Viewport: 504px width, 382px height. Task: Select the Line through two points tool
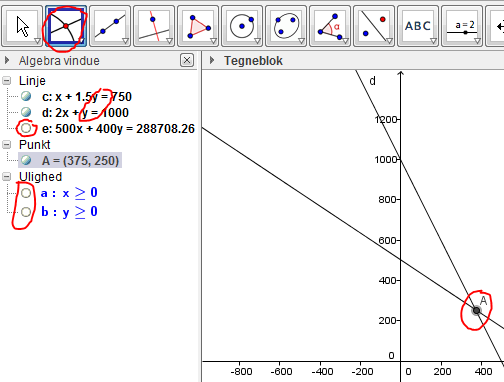[110, 26]
